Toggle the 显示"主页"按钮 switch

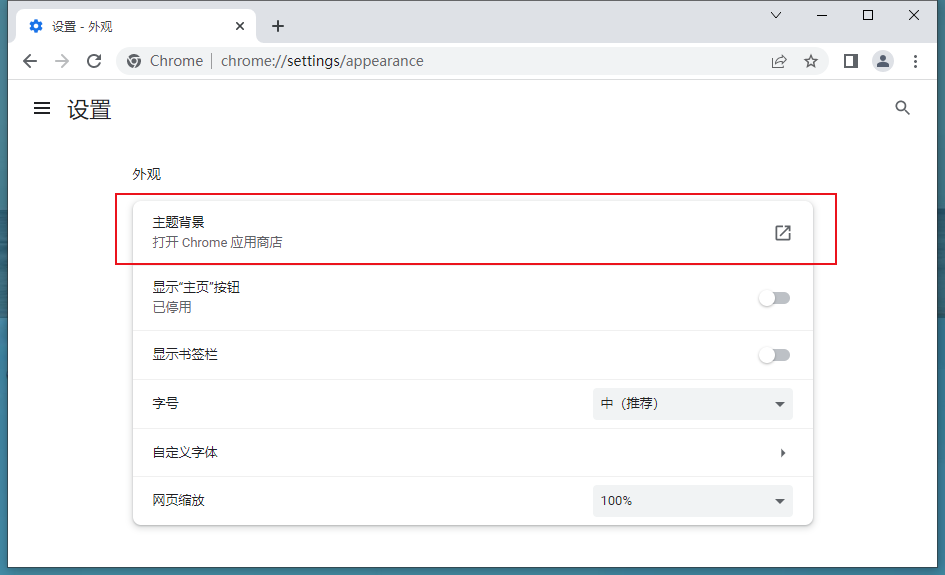tap(774, 298)
